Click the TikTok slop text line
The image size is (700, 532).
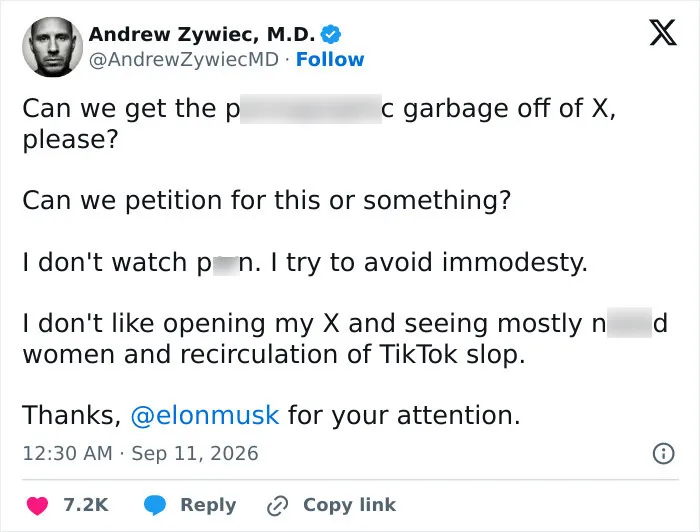[274, 355]
